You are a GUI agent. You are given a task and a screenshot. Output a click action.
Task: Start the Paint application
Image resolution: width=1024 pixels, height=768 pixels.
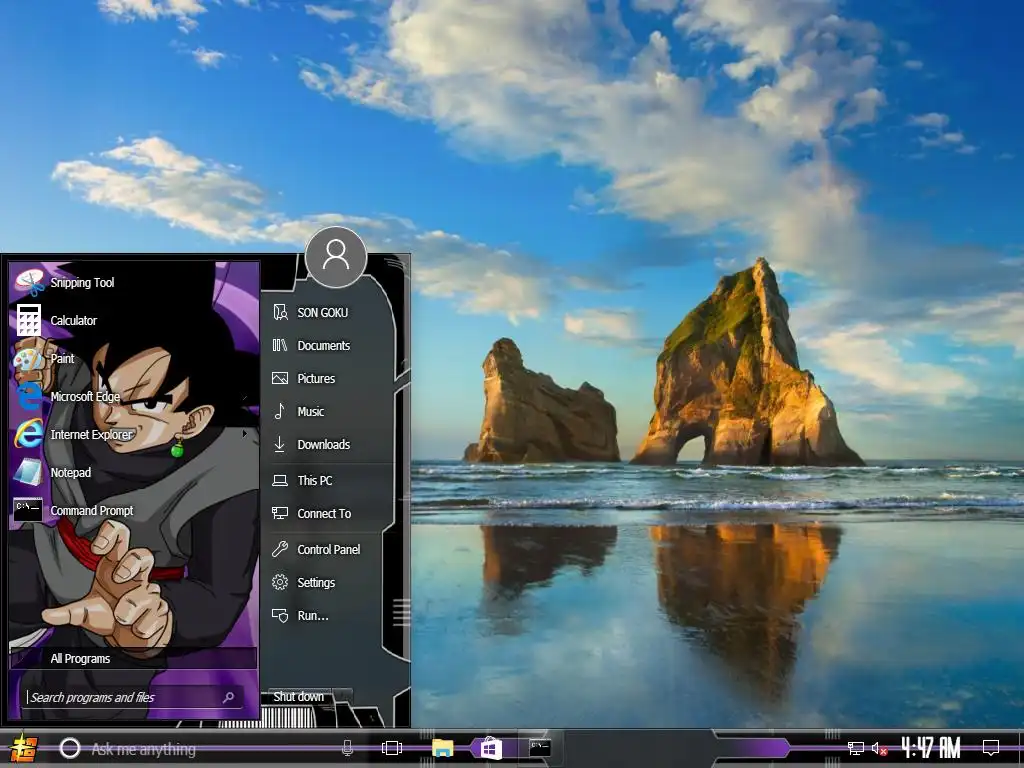click(x=134, y=358)
